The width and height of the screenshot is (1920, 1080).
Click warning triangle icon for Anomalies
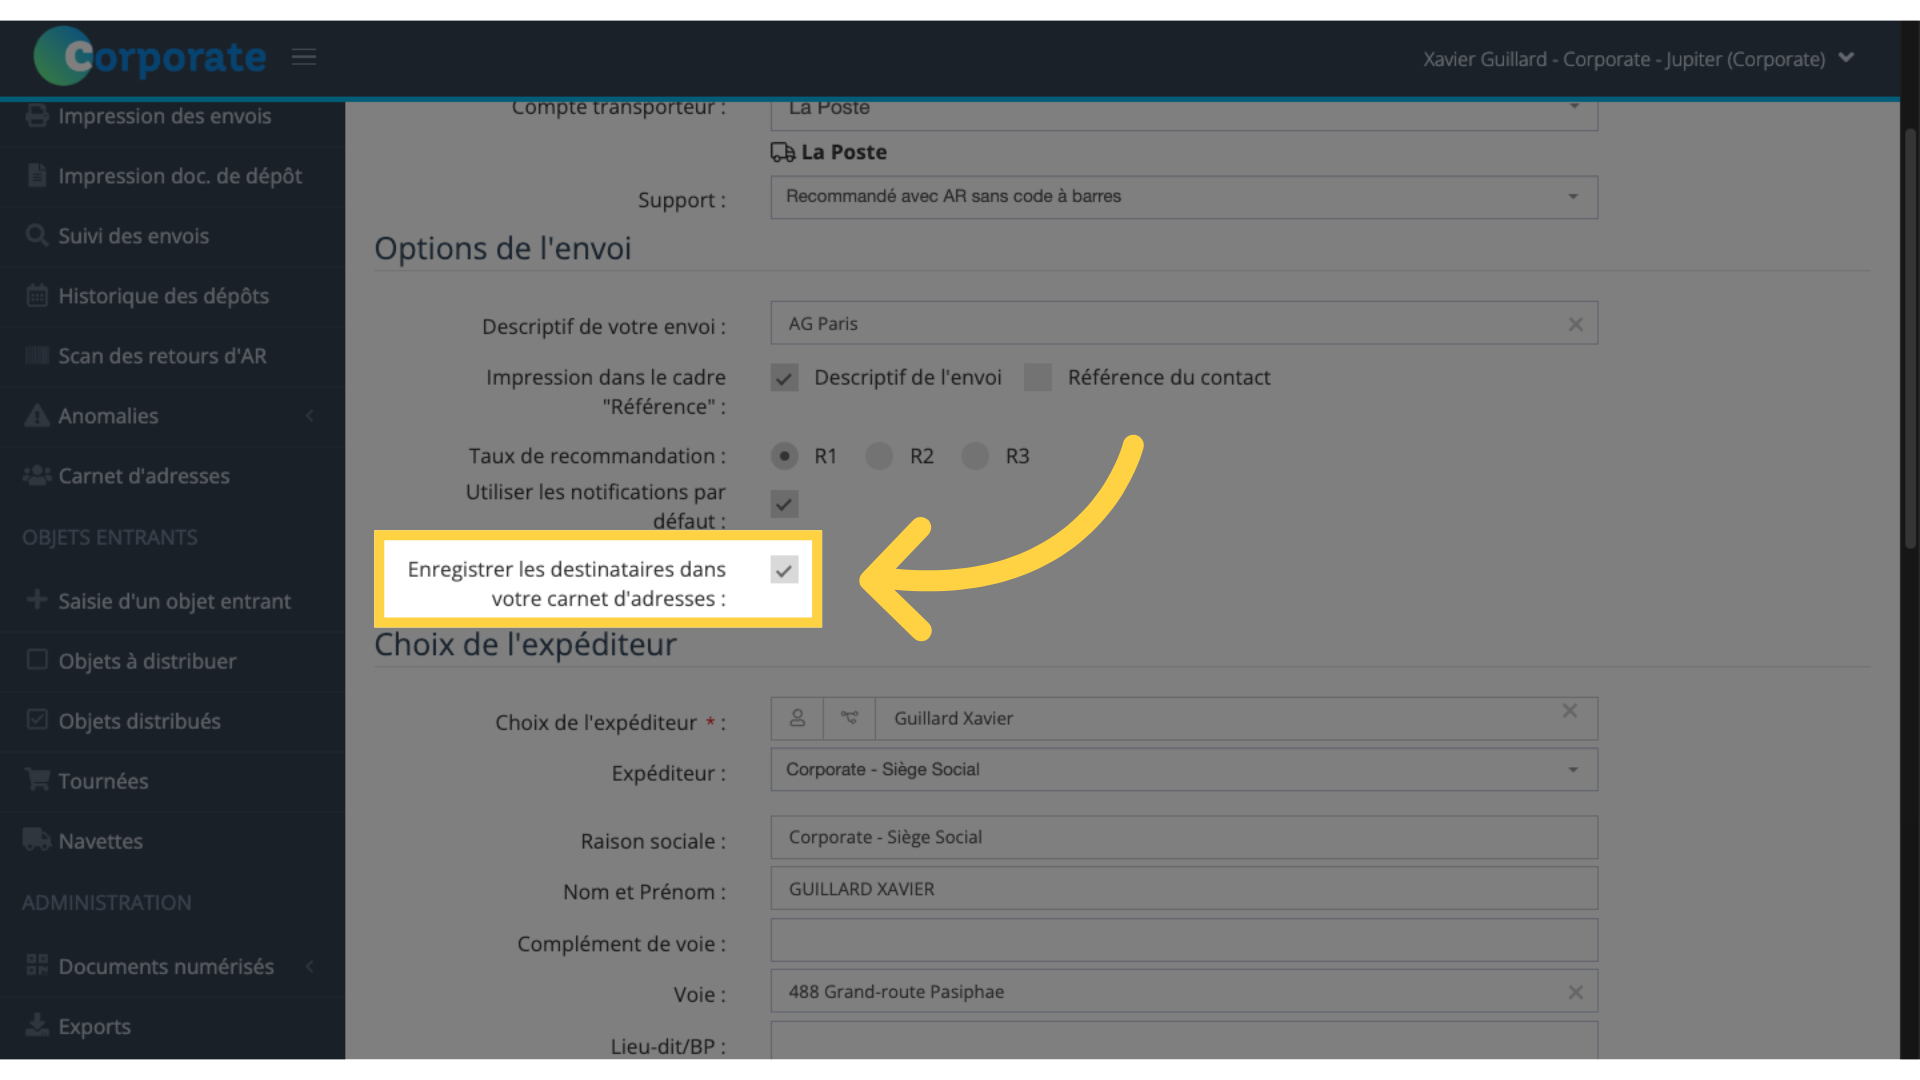pyautogui.click(x=37, y=415)
